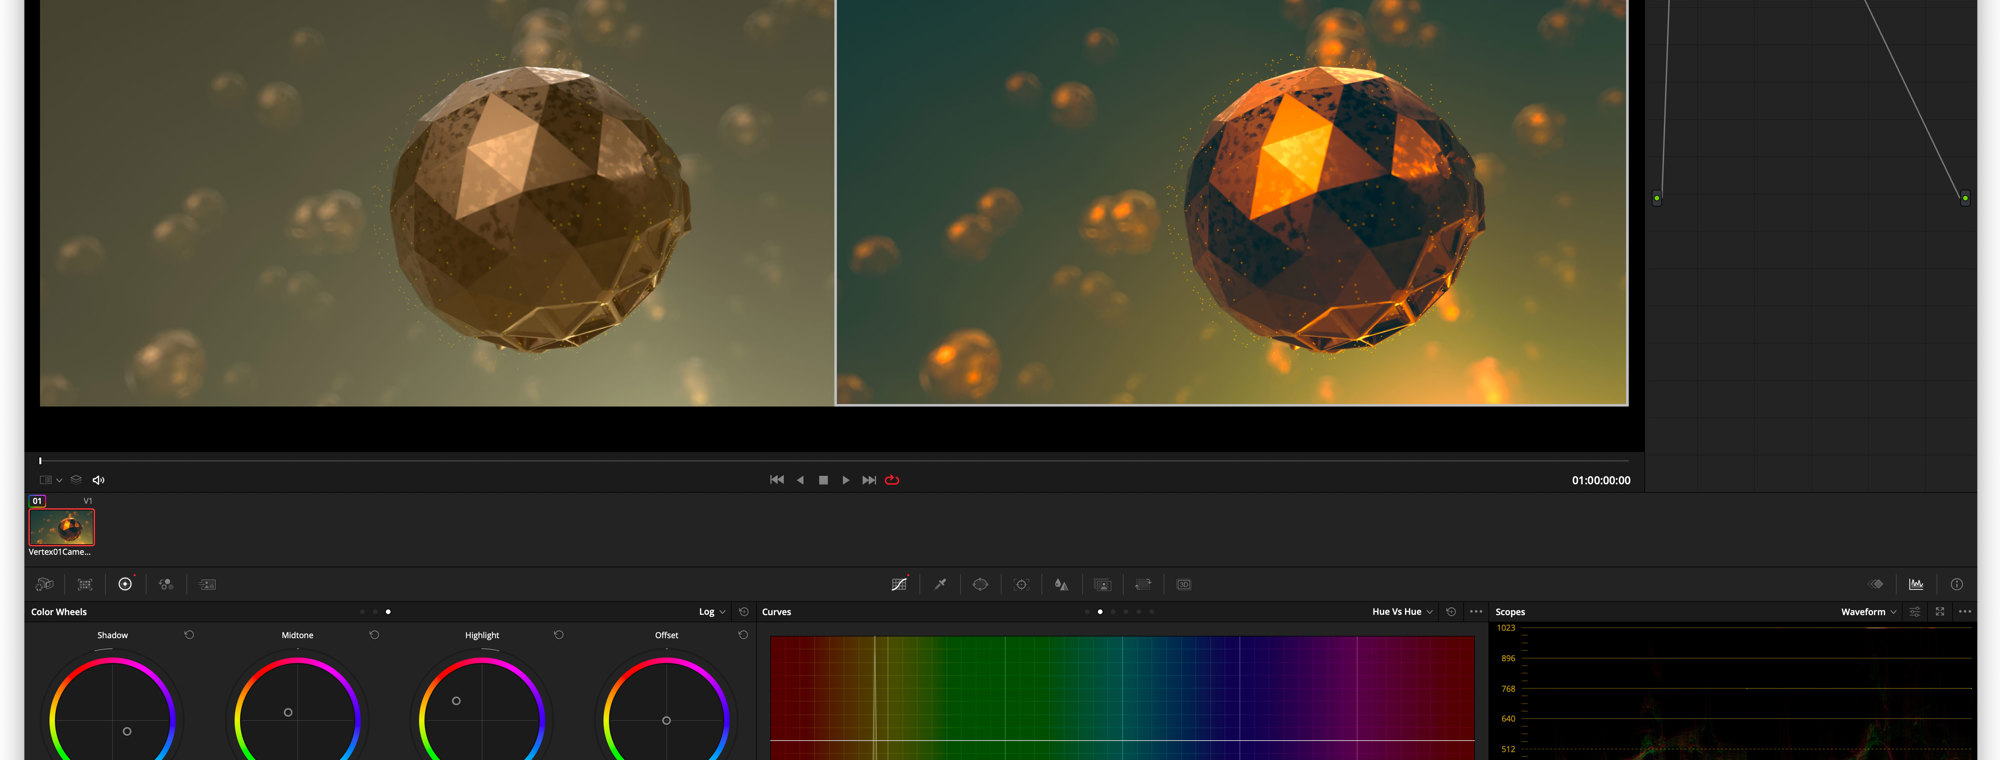Open the Blur palette

[1061, 584]
